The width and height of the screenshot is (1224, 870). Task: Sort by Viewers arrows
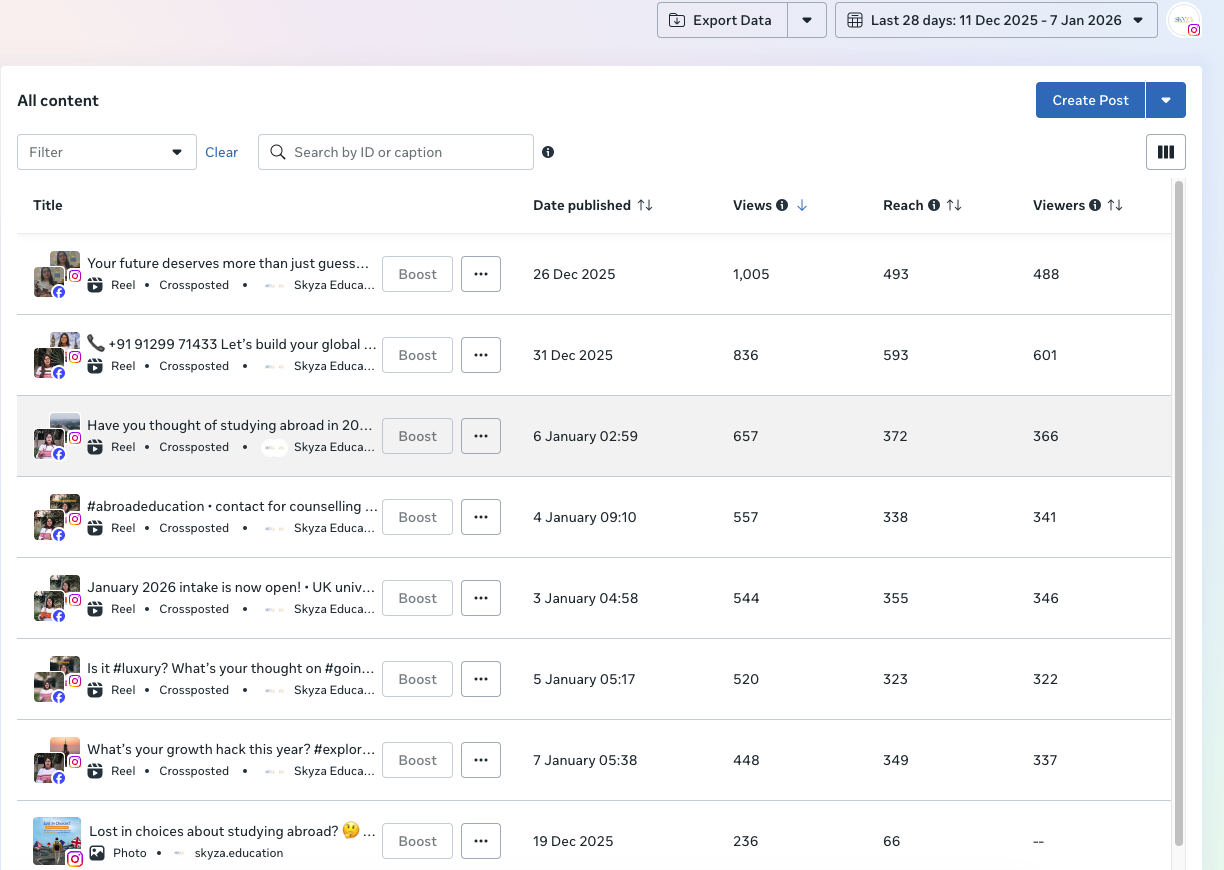tap(1115, 205)
